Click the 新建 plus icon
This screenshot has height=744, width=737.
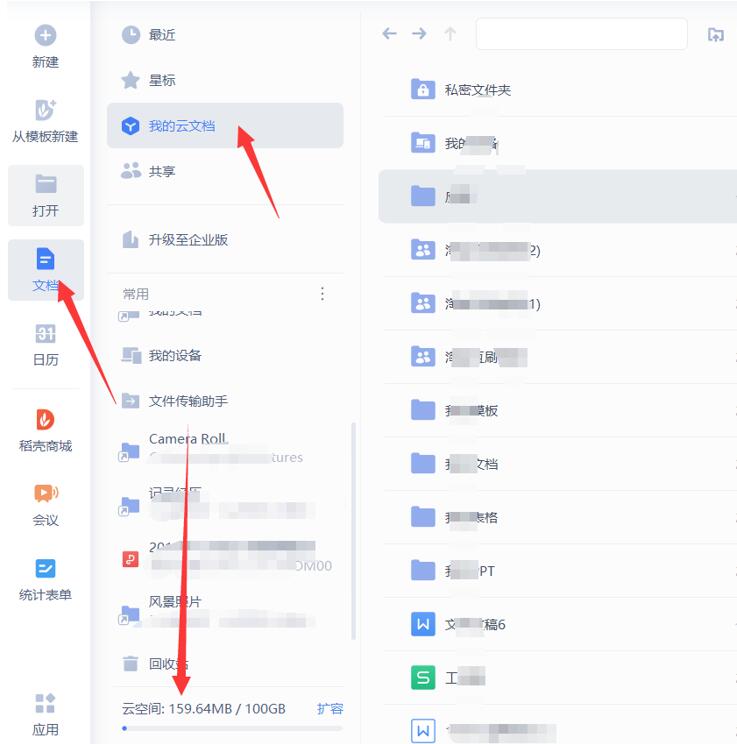(x=46, y=36)
